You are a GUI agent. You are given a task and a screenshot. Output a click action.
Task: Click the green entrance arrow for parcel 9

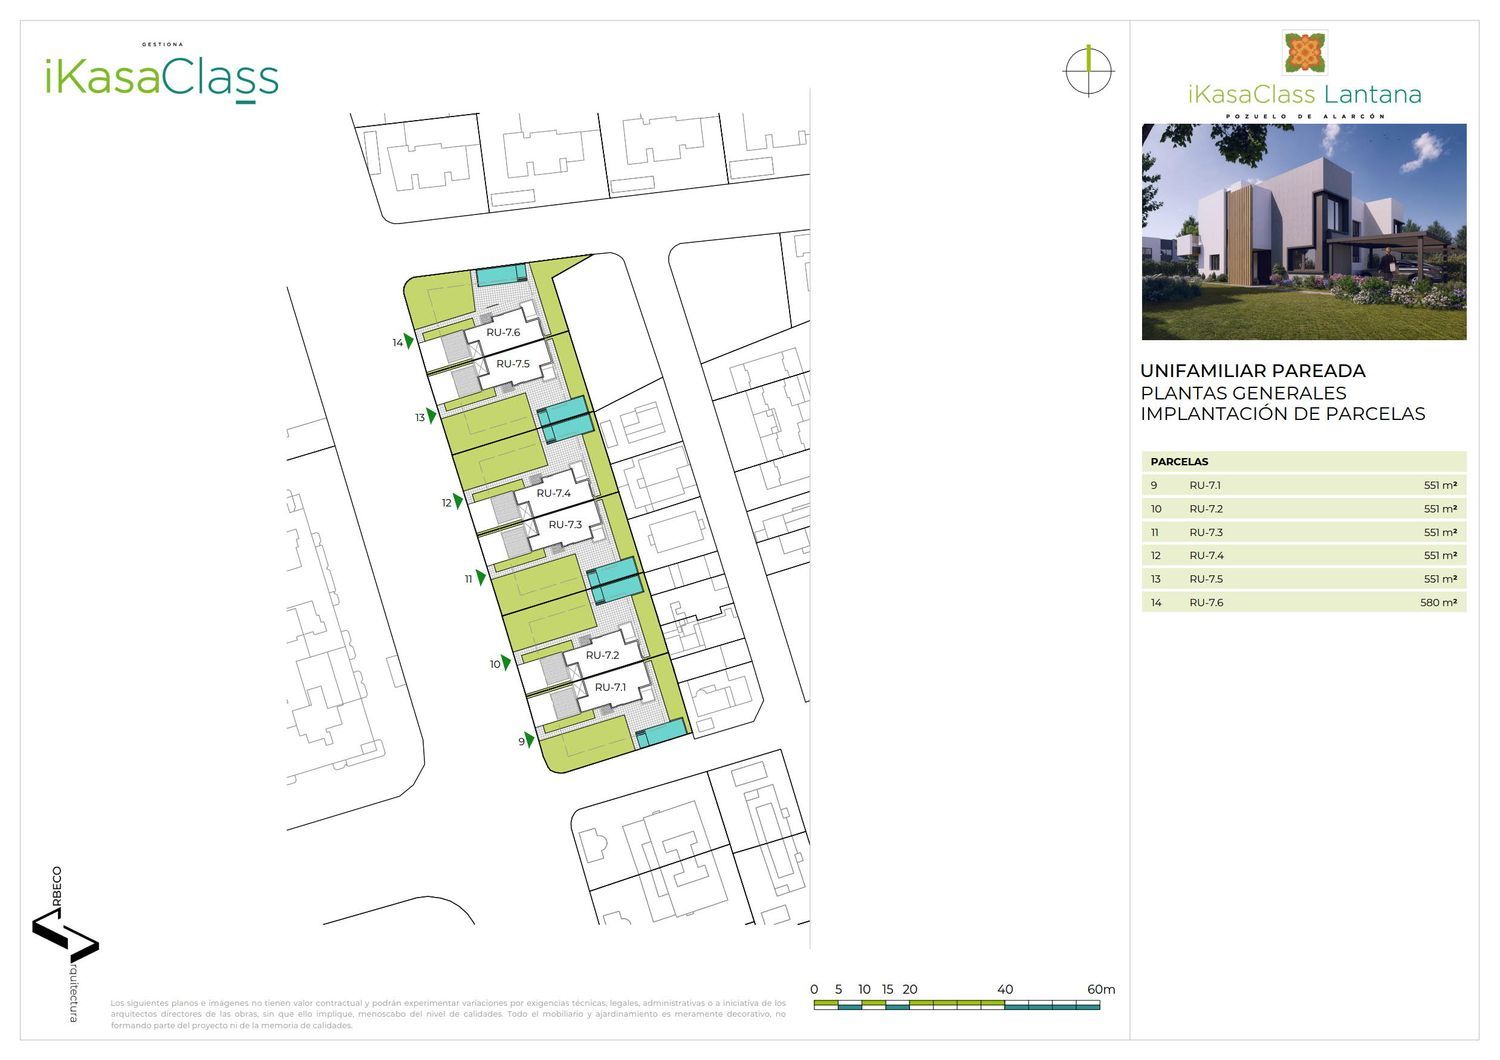[530, 740]
